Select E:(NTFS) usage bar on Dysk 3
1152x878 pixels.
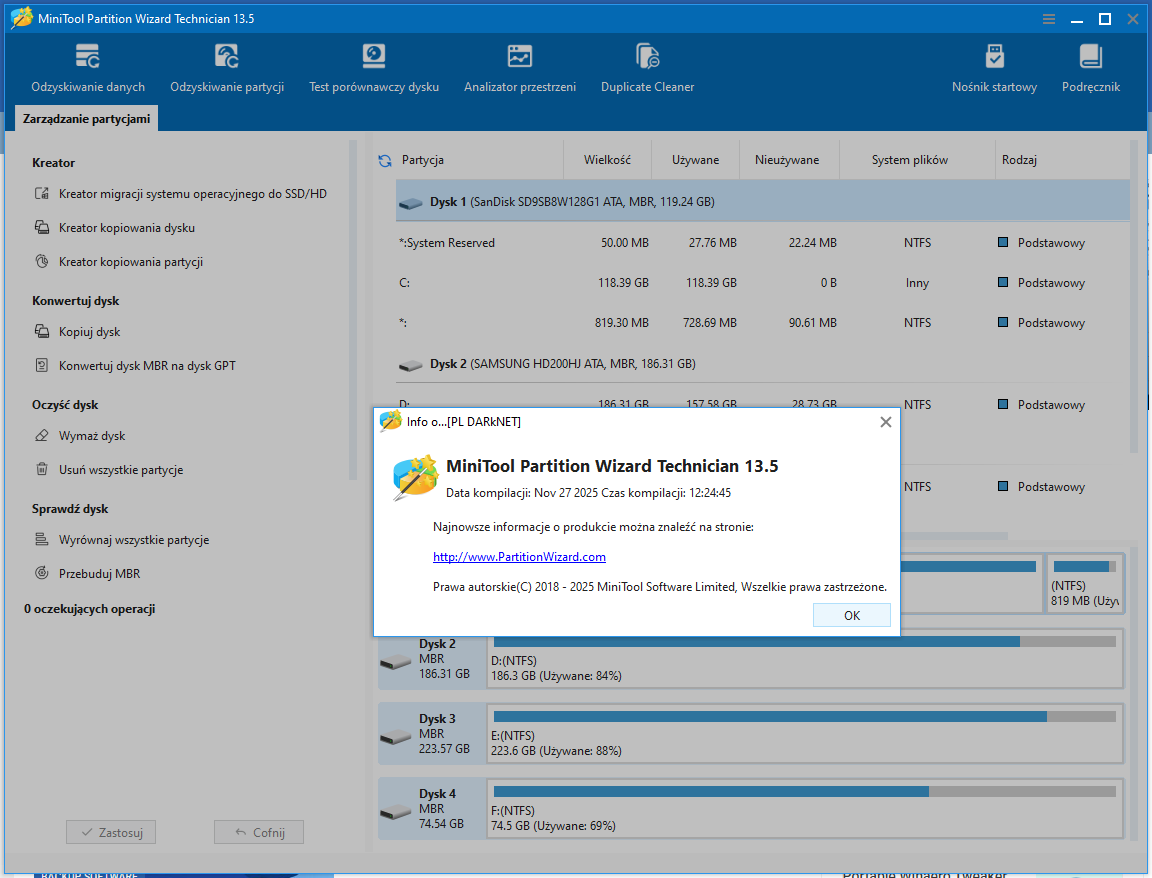tap(804, 716)
